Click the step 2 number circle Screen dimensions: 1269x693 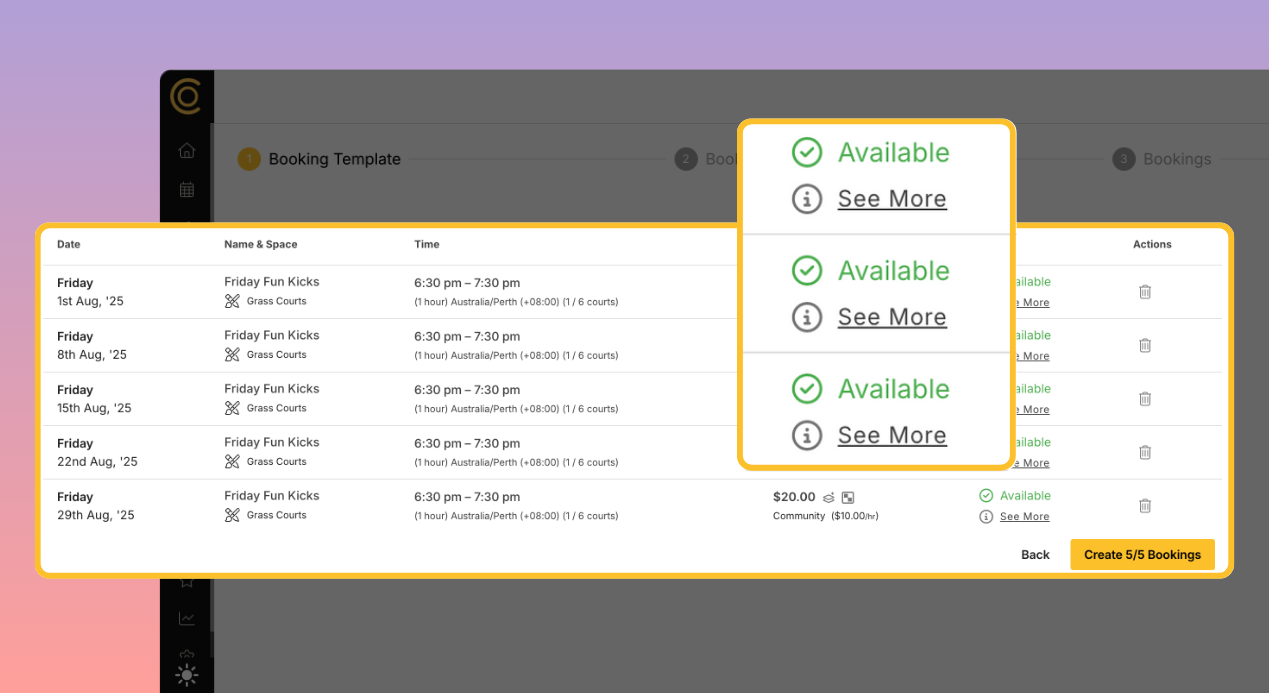click(685, 159)
